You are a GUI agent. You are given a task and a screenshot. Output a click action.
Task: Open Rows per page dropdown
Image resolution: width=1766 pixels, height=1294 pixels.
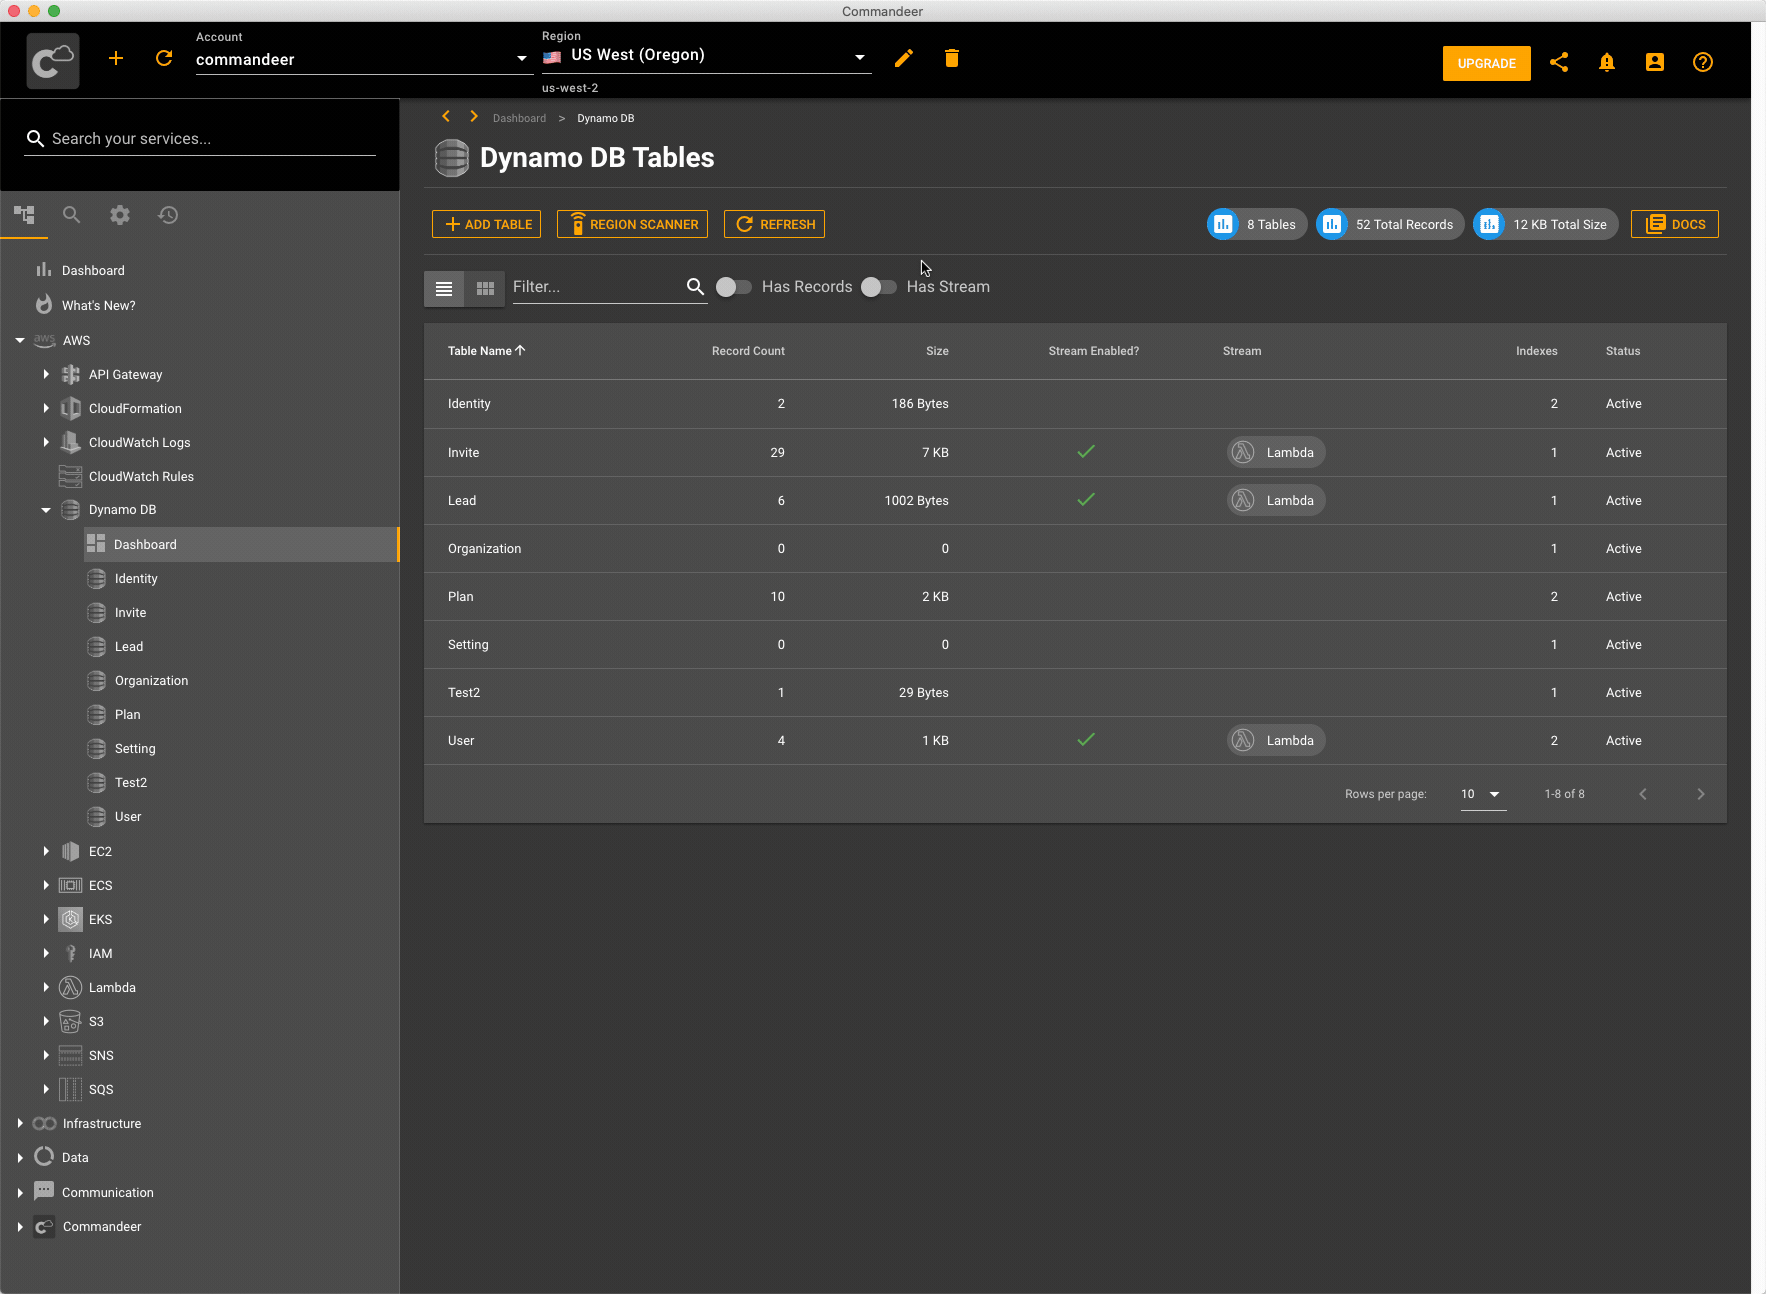[1483, 794]
